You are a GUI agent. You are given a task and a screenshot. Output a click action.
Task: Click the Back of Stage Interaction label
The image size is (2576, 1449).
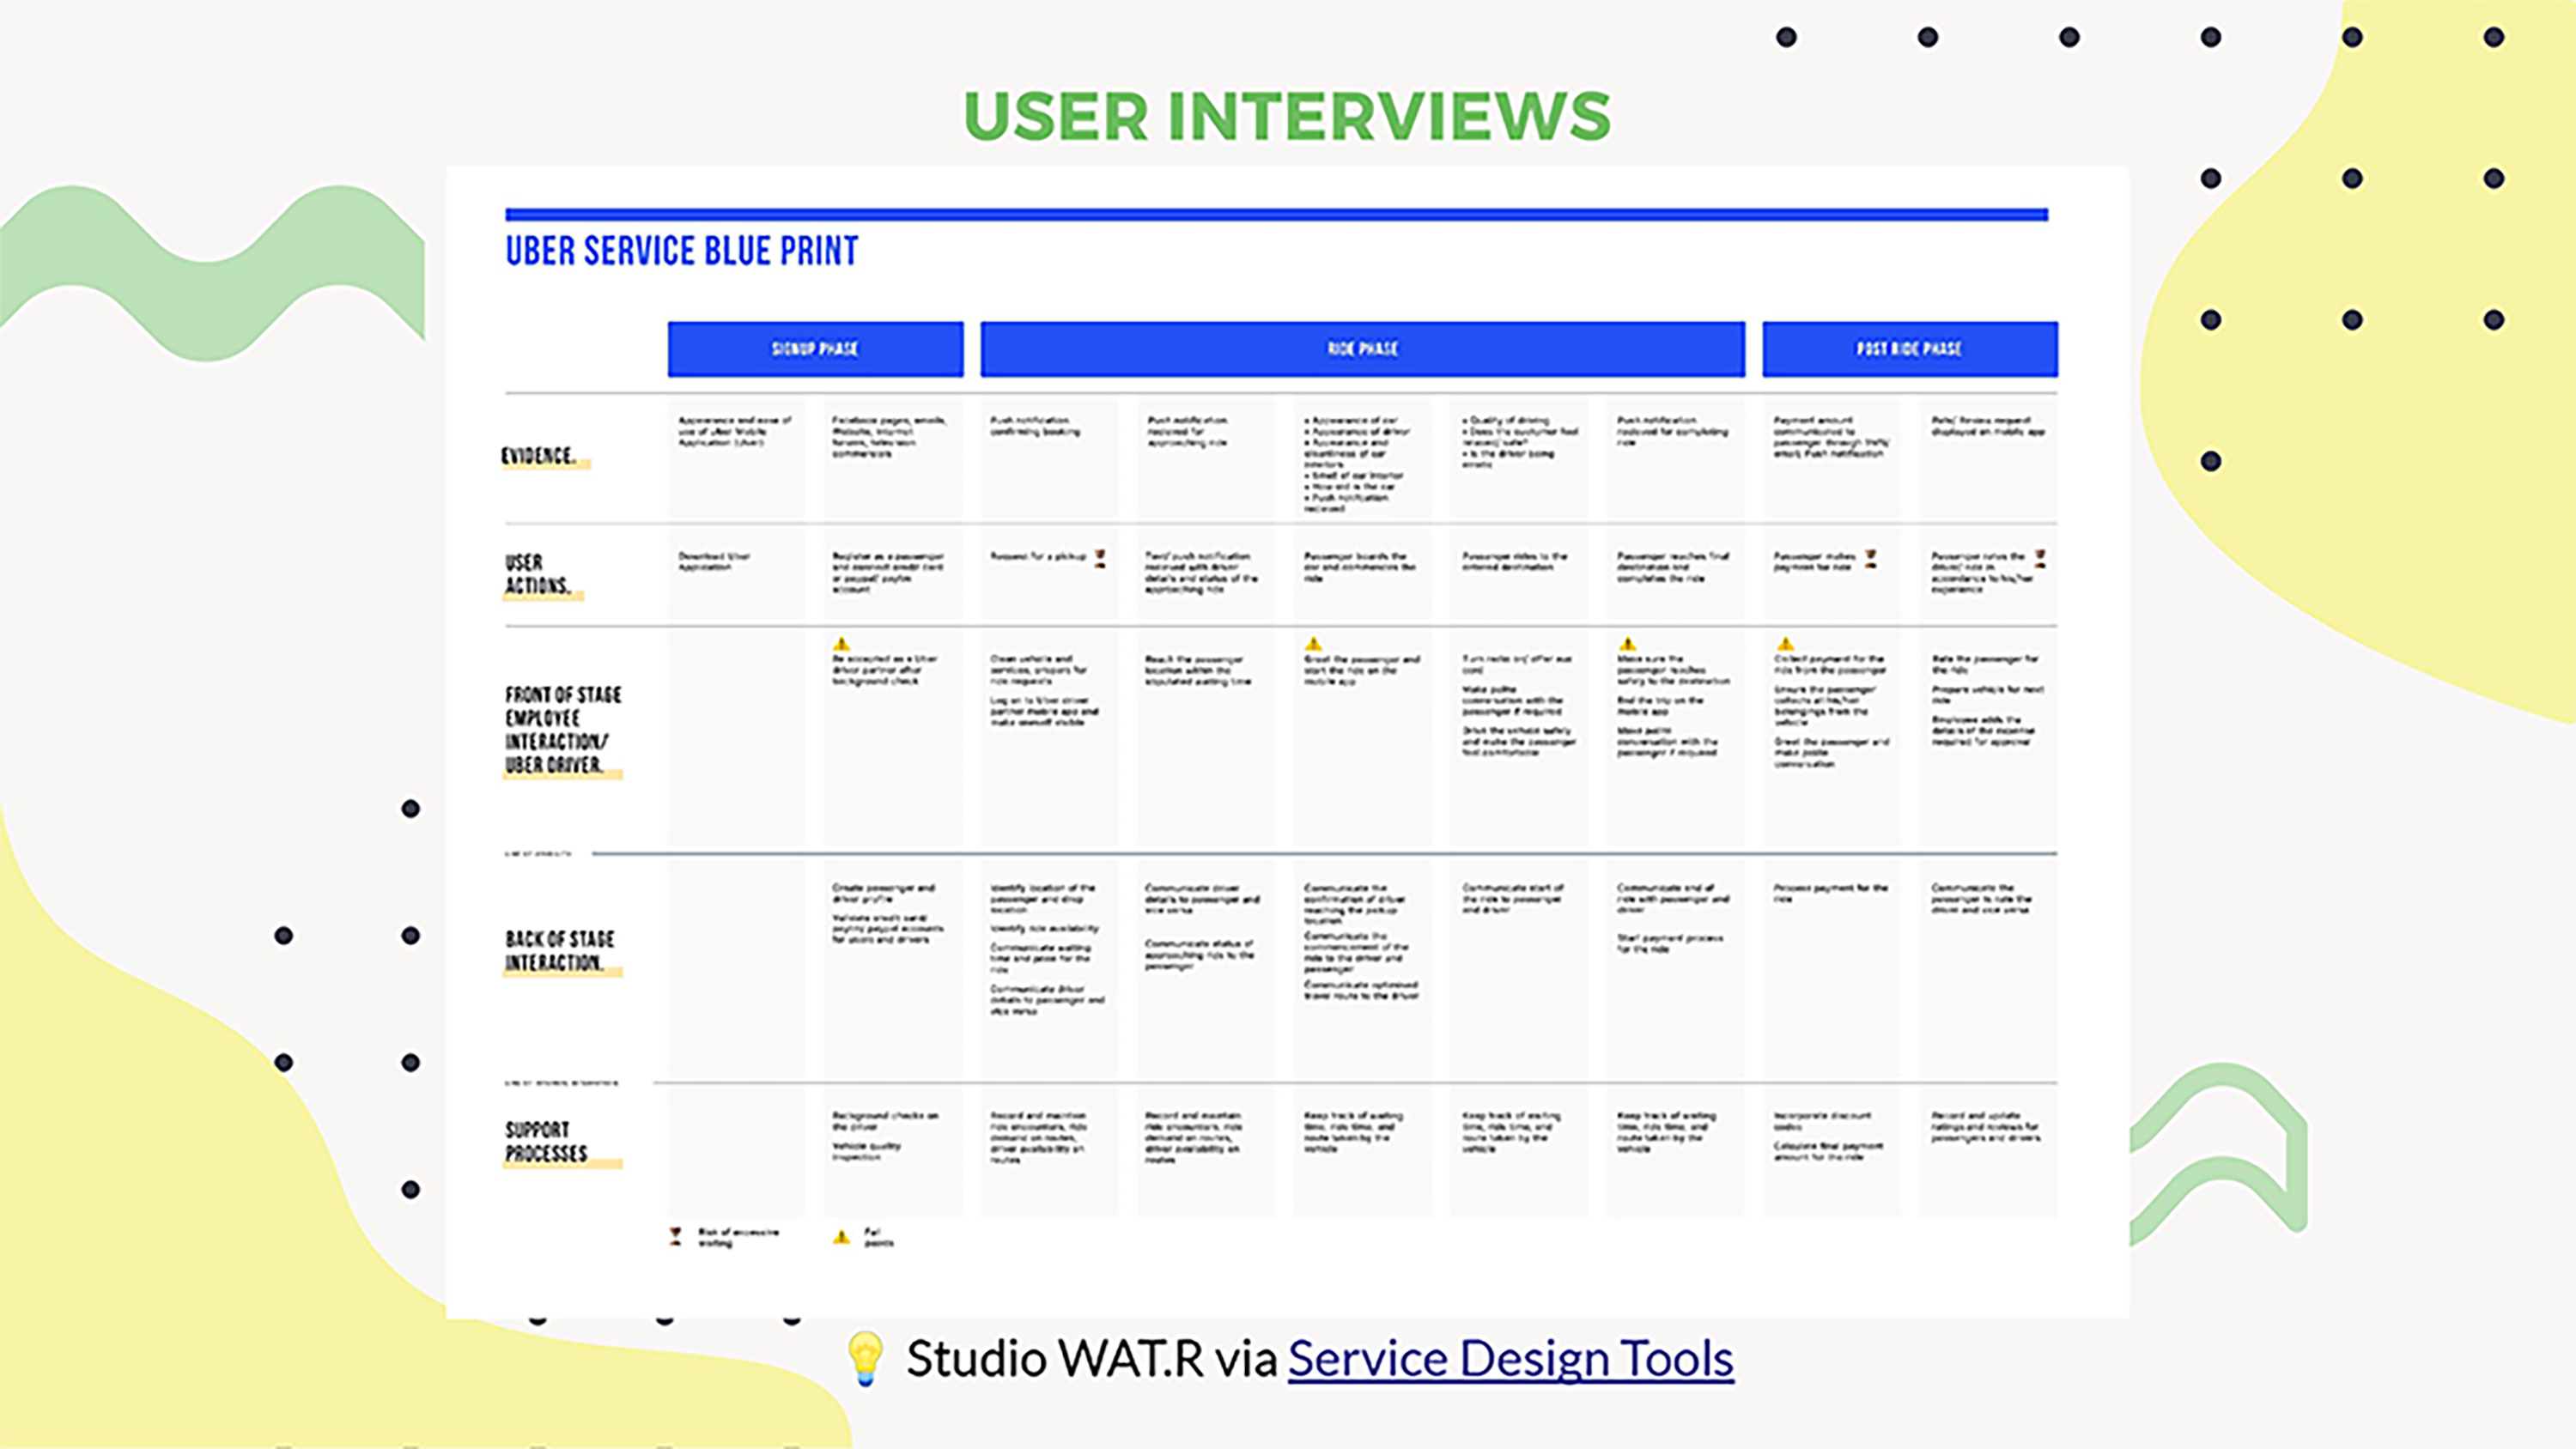click(560, 950)
